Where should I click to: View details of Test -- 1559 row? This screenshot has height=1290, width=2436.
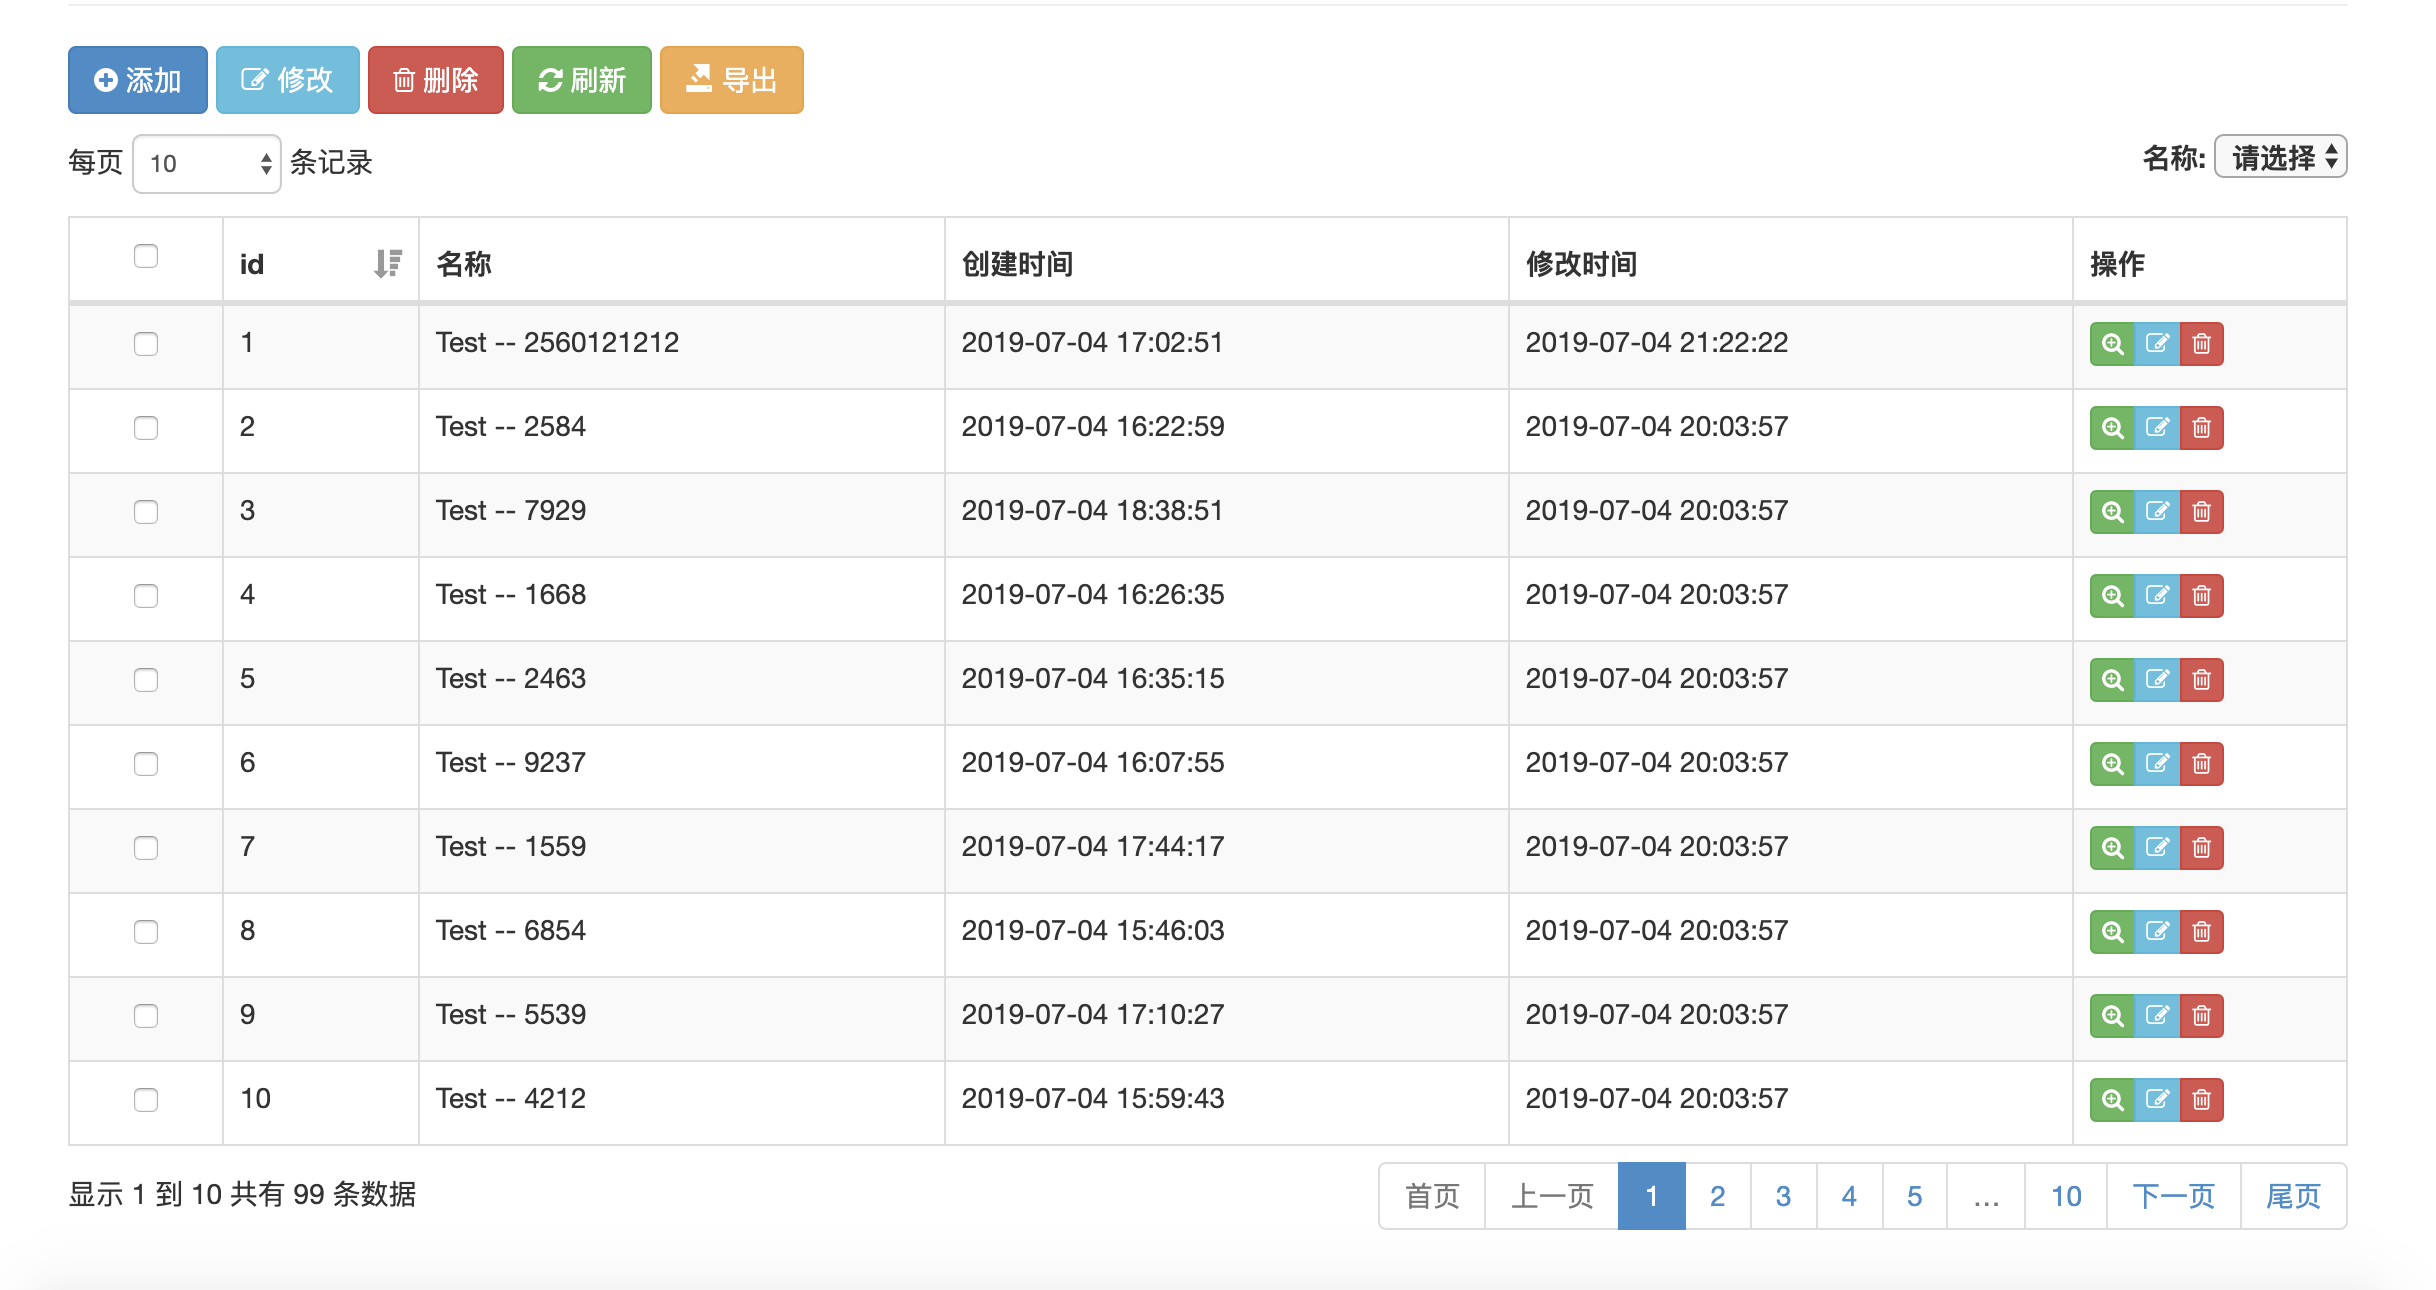pos(2112,848)
